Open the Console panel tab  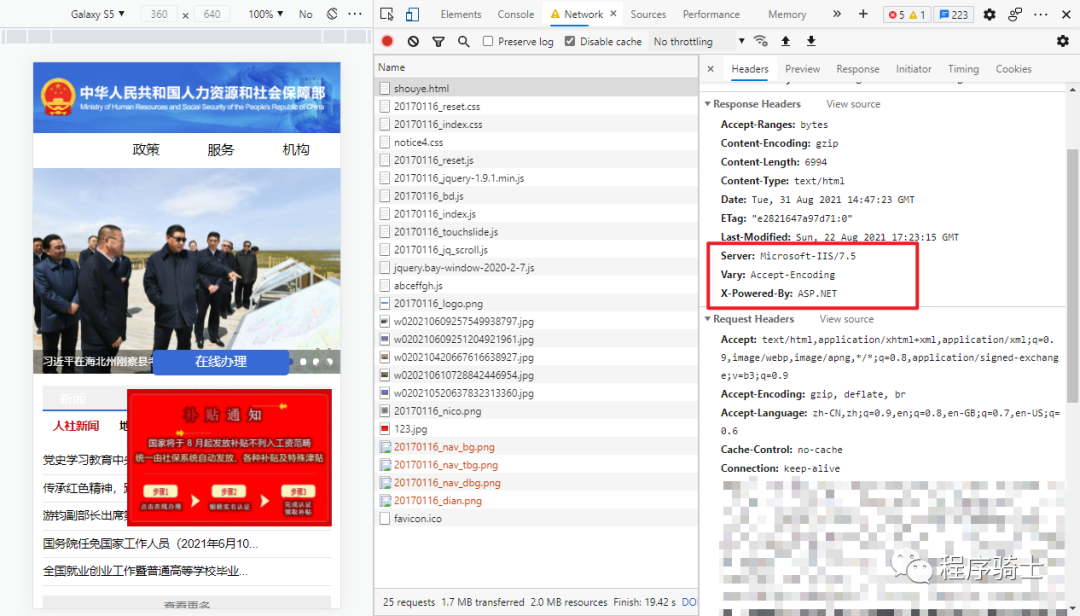(515, 14)
